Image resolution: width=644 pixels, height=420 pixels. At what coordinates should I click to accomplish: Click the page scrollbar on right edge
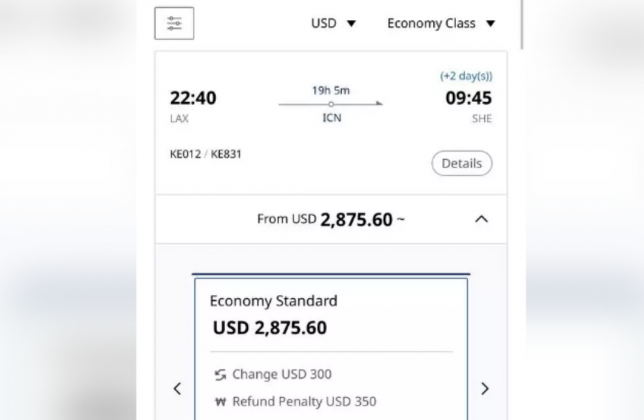tap(522, 25)
